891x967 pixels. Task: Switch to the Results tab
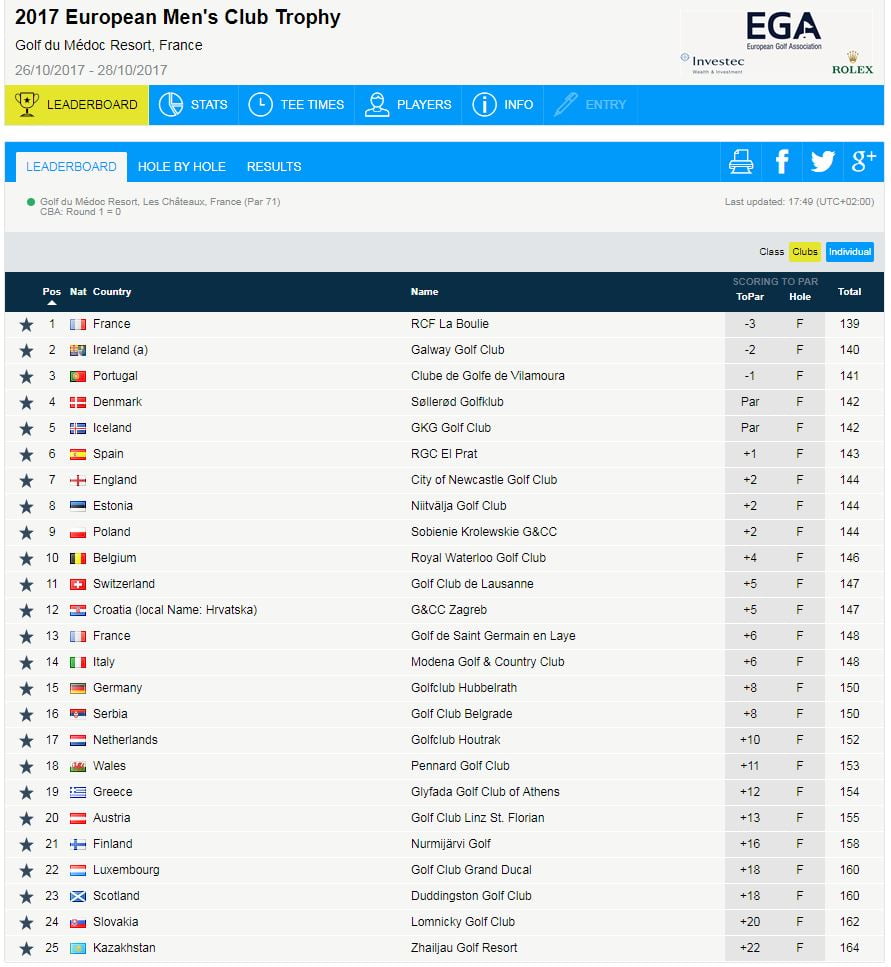click(x=274, y=167)
